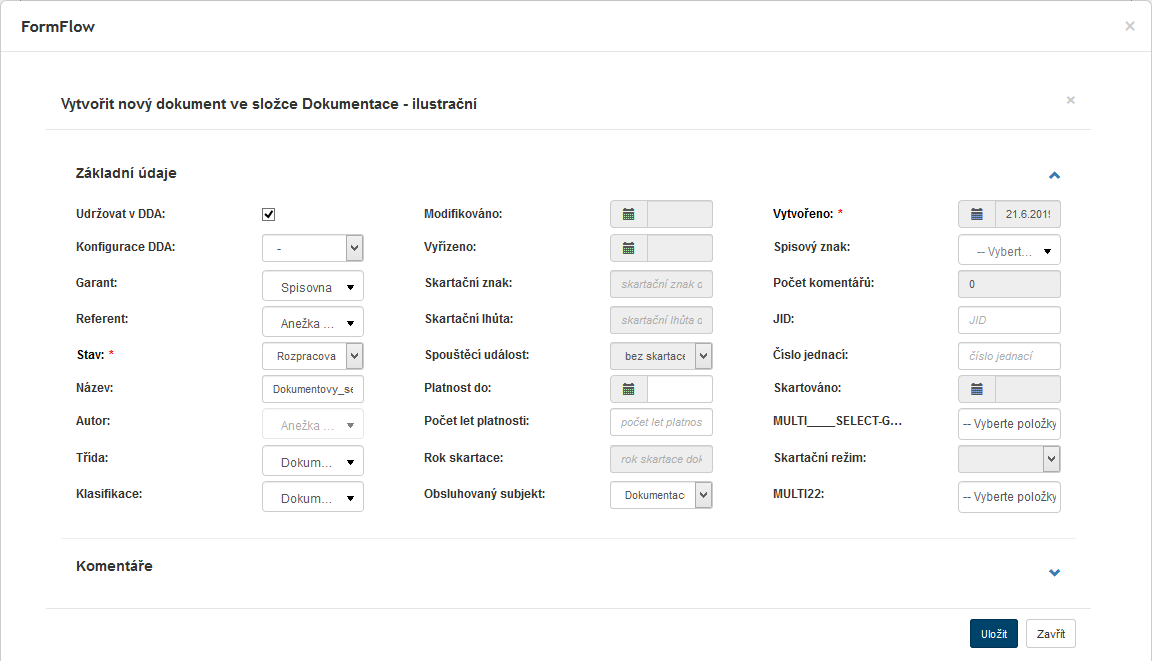Open the Spouštěcí událost dropdown

[661, 356]
